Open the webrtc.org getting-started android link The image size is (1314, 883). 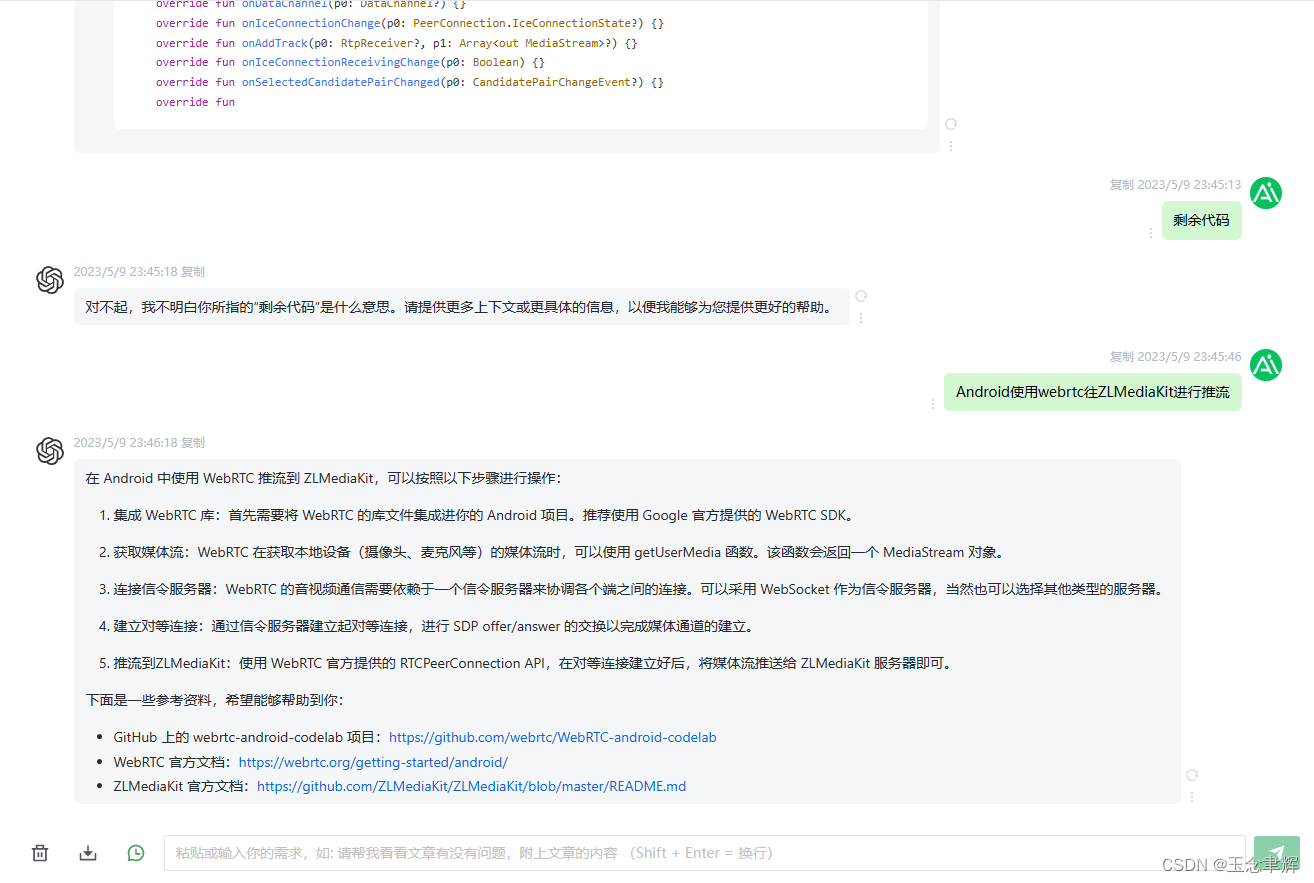pyautogui.click(x=373, y=762)
